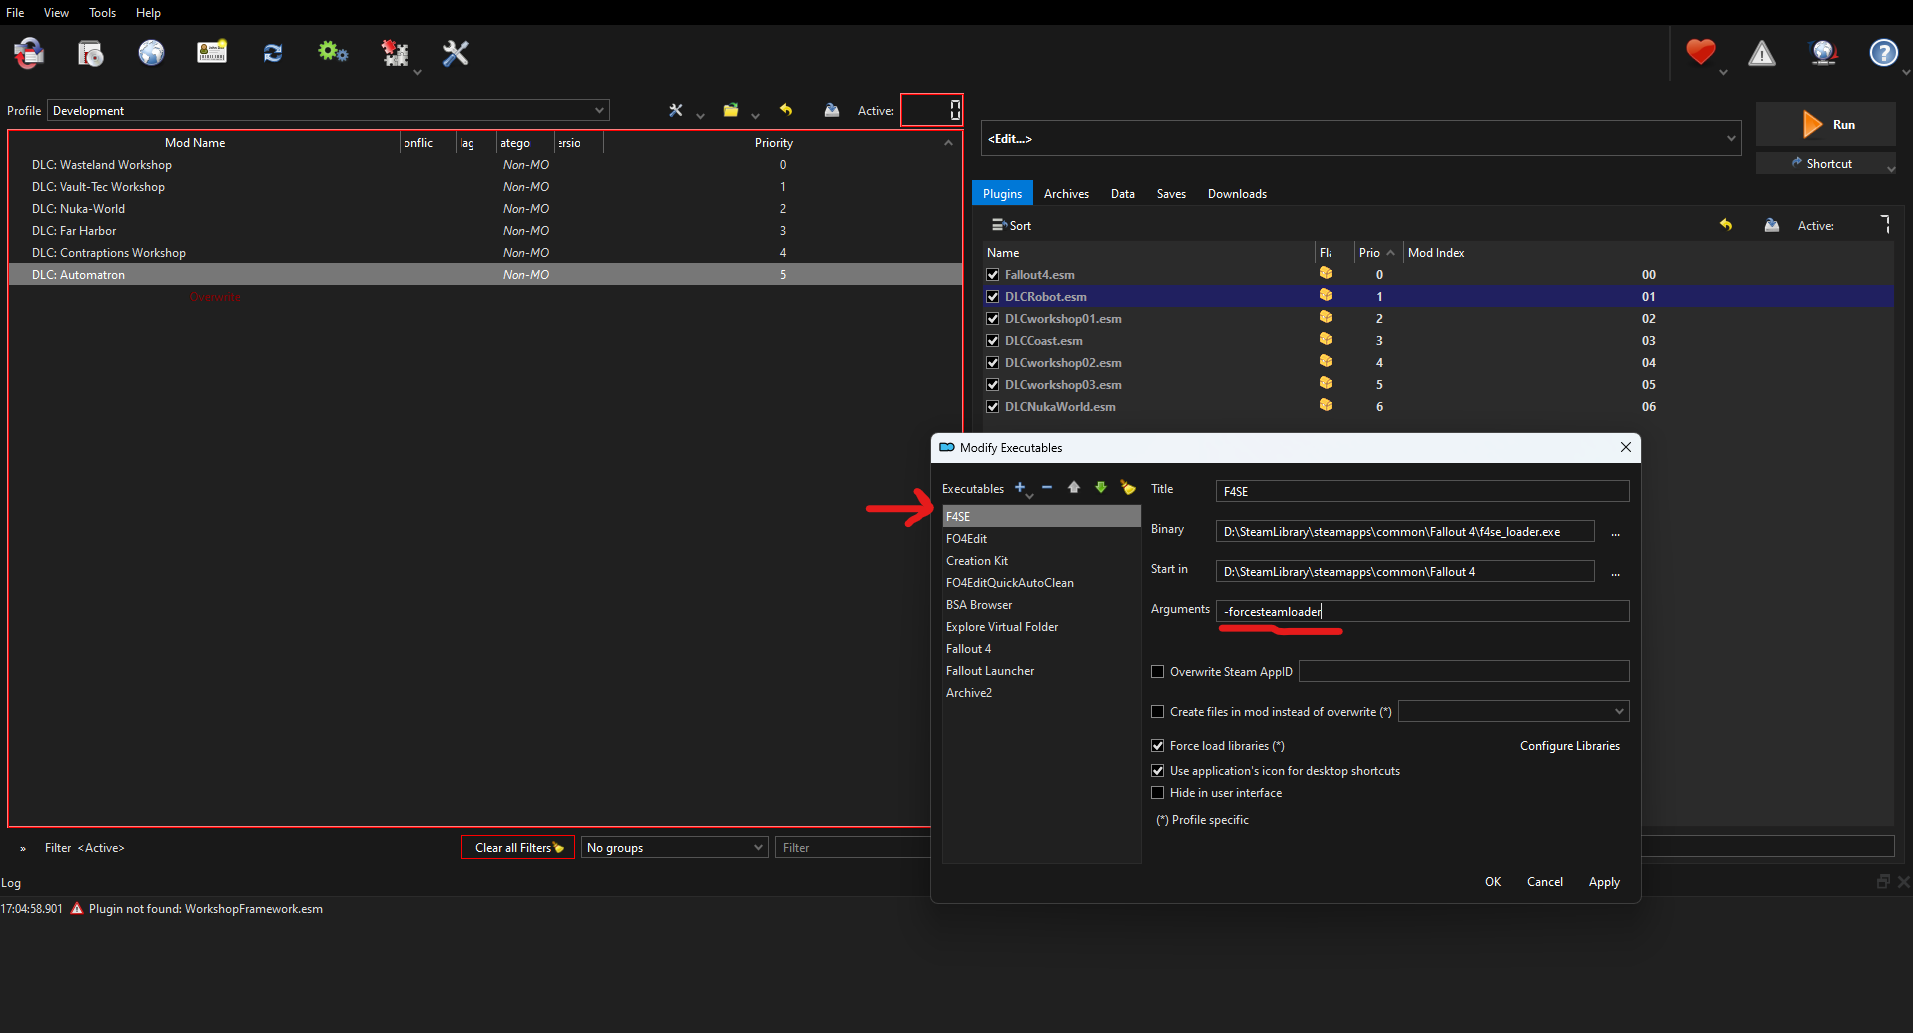1913x1033 pixels.
Task: Select FO4Edit in executables list
Action: coord(1041,539)
